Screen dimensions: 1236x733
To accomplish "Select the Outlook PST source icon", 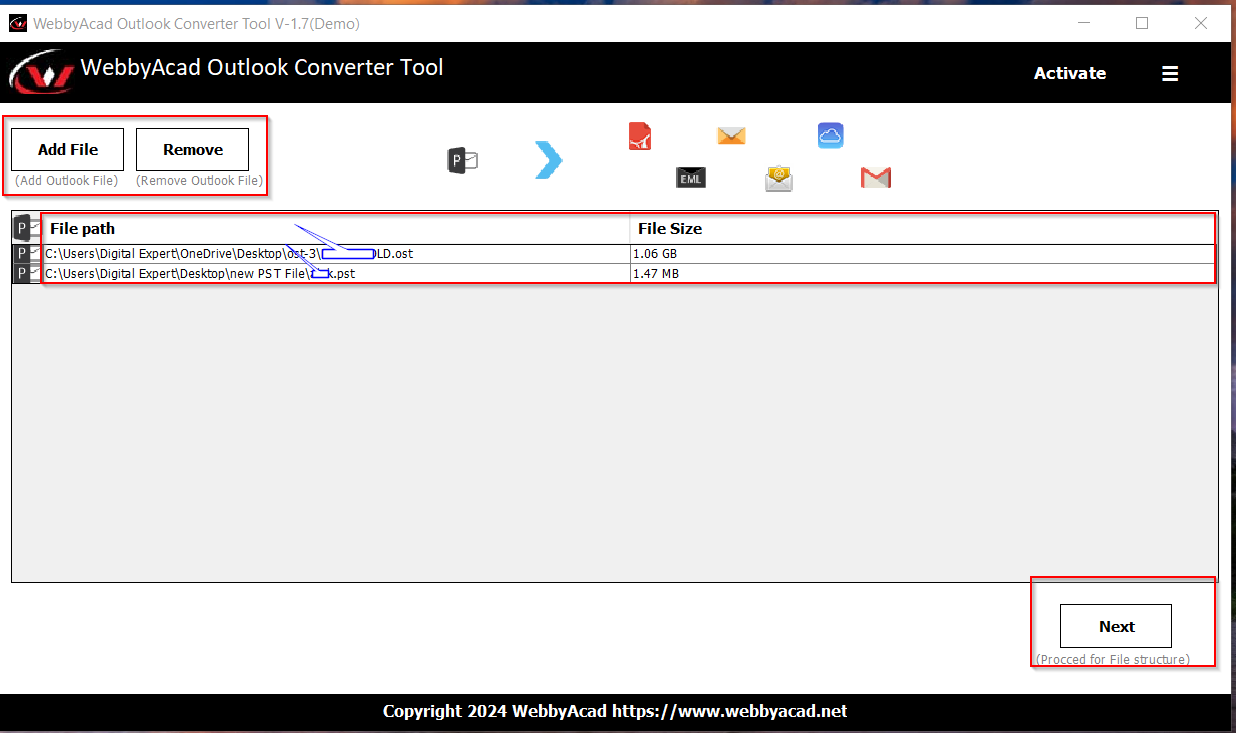I will (461, 160).
